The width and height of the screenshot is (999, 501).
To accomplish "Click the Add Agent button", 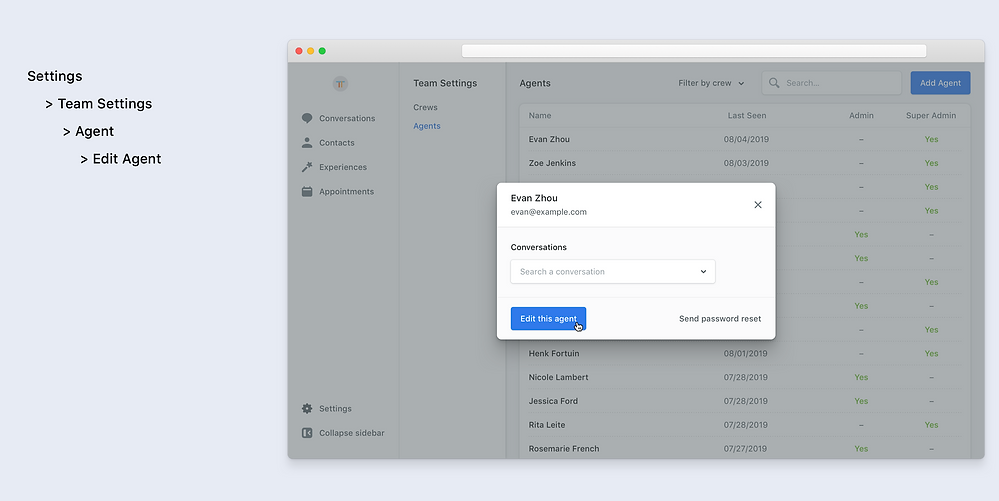I will coord(940,83).
